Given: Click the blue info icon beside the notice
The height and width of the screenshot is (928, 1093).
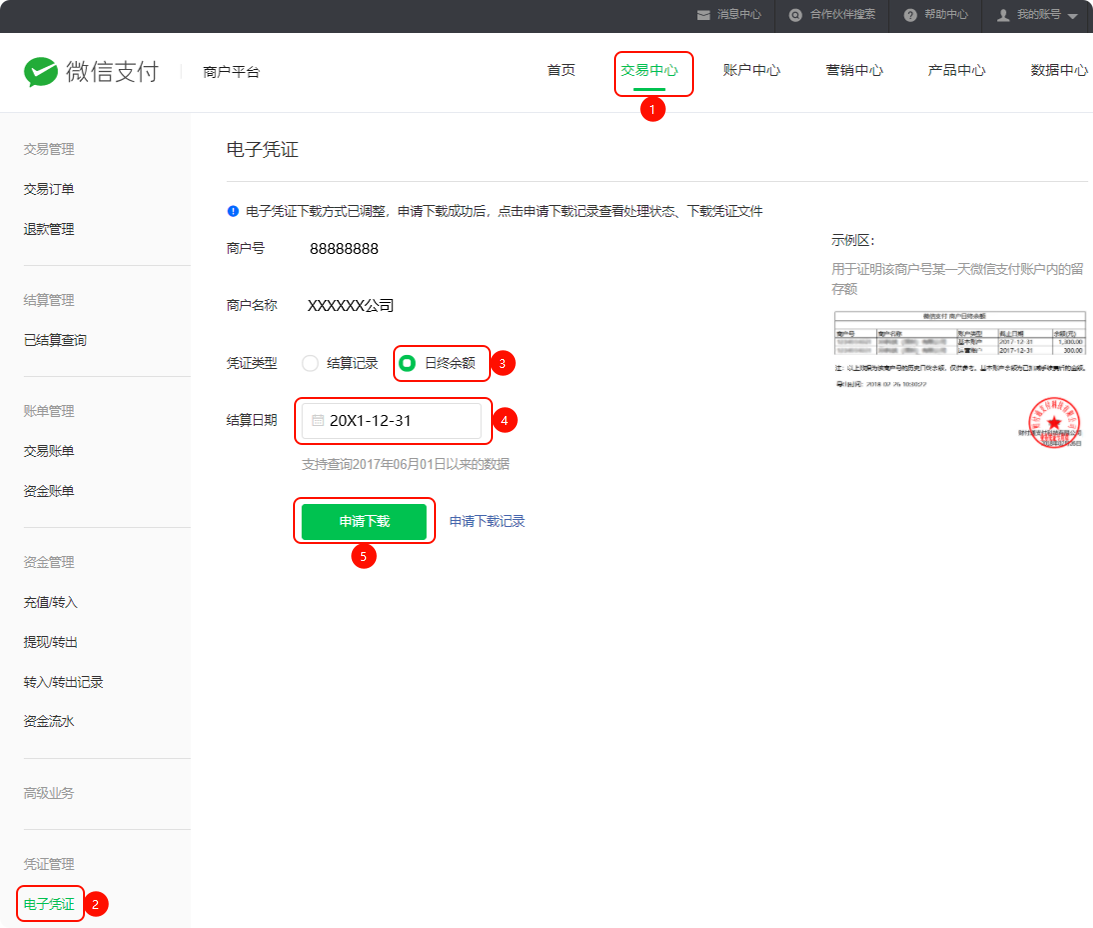Looking at the screenshot, I should 233,211.
